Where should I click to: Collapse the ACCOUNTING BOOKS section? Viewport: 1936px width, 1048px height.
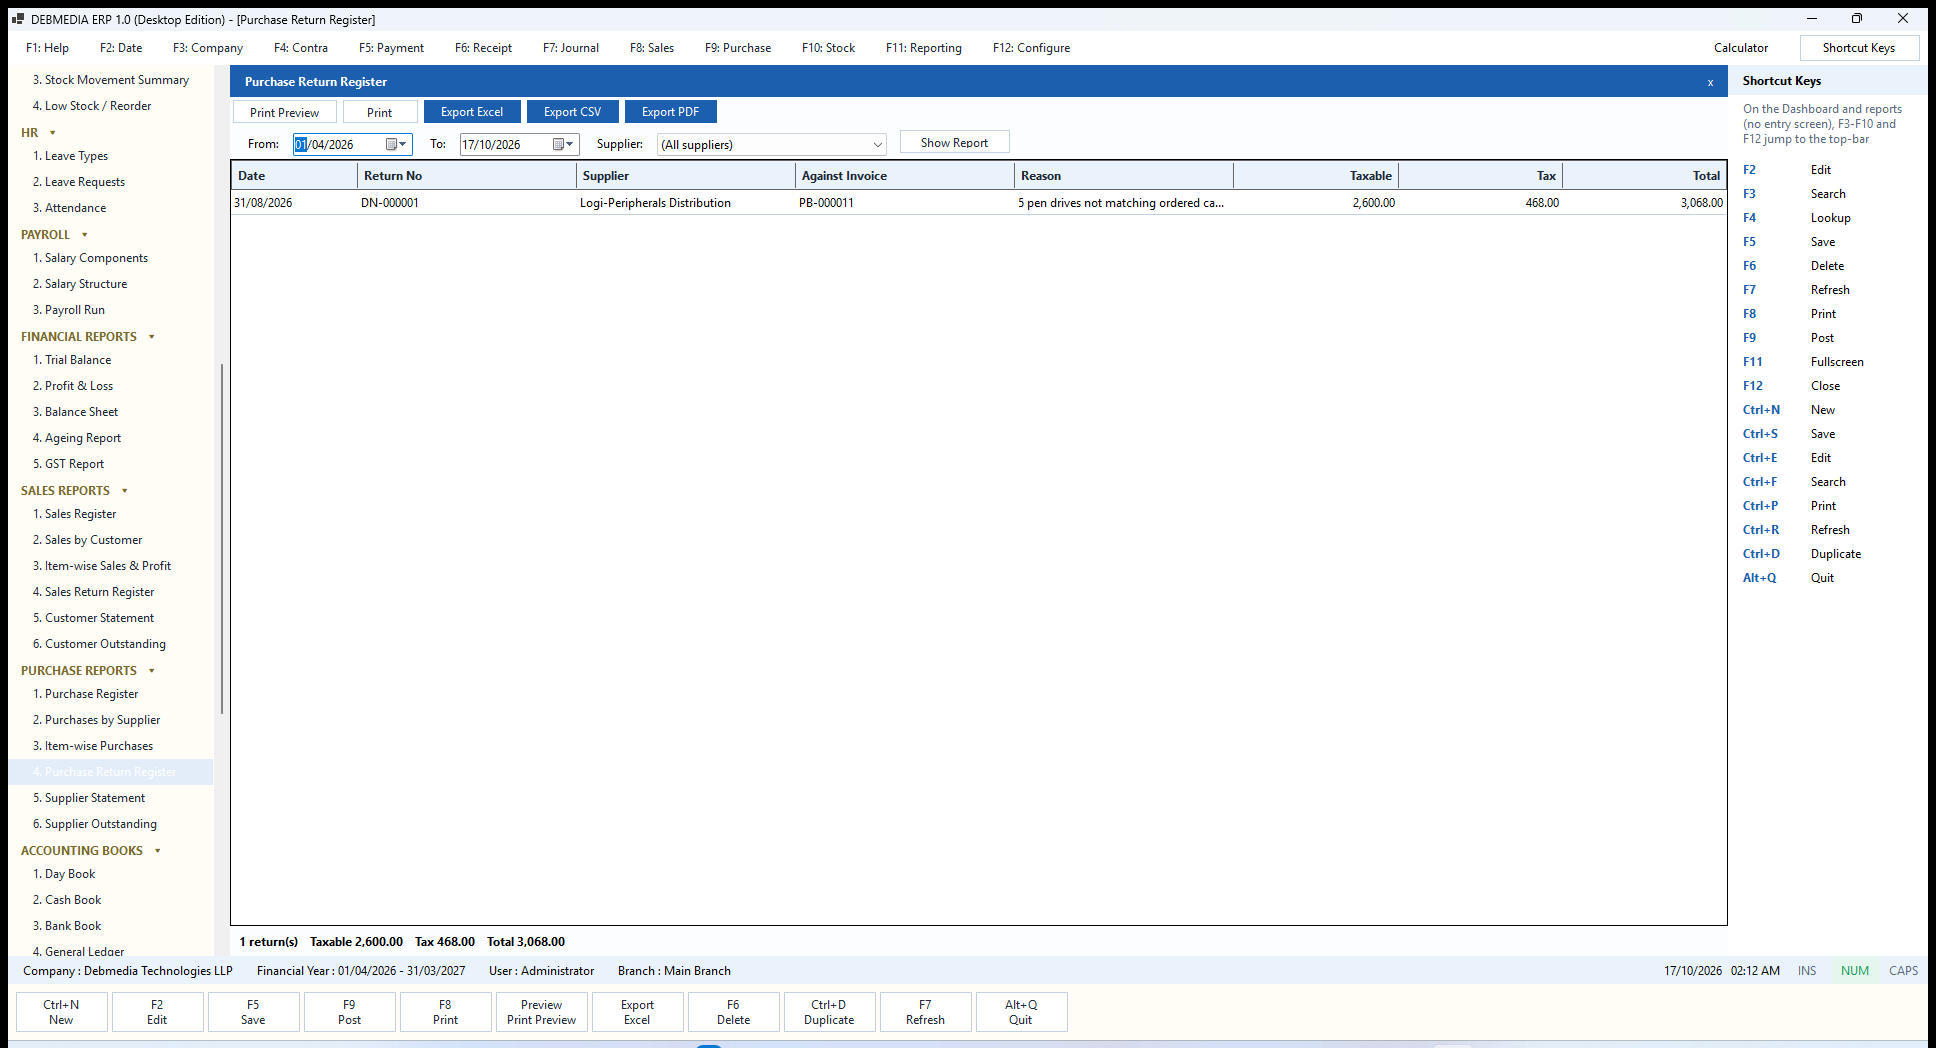[158, 851]
